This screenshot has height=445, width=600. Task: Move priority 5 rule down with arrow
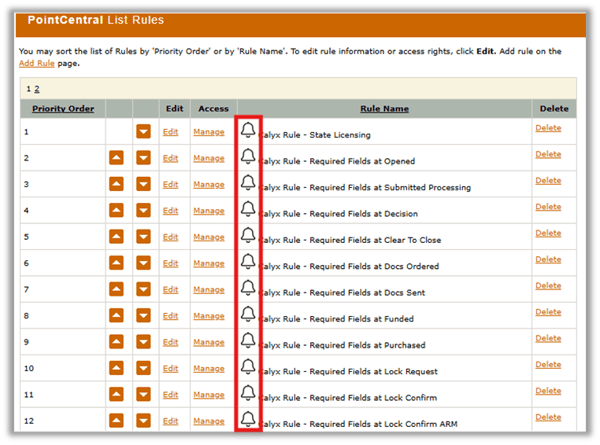coord(144,237)
